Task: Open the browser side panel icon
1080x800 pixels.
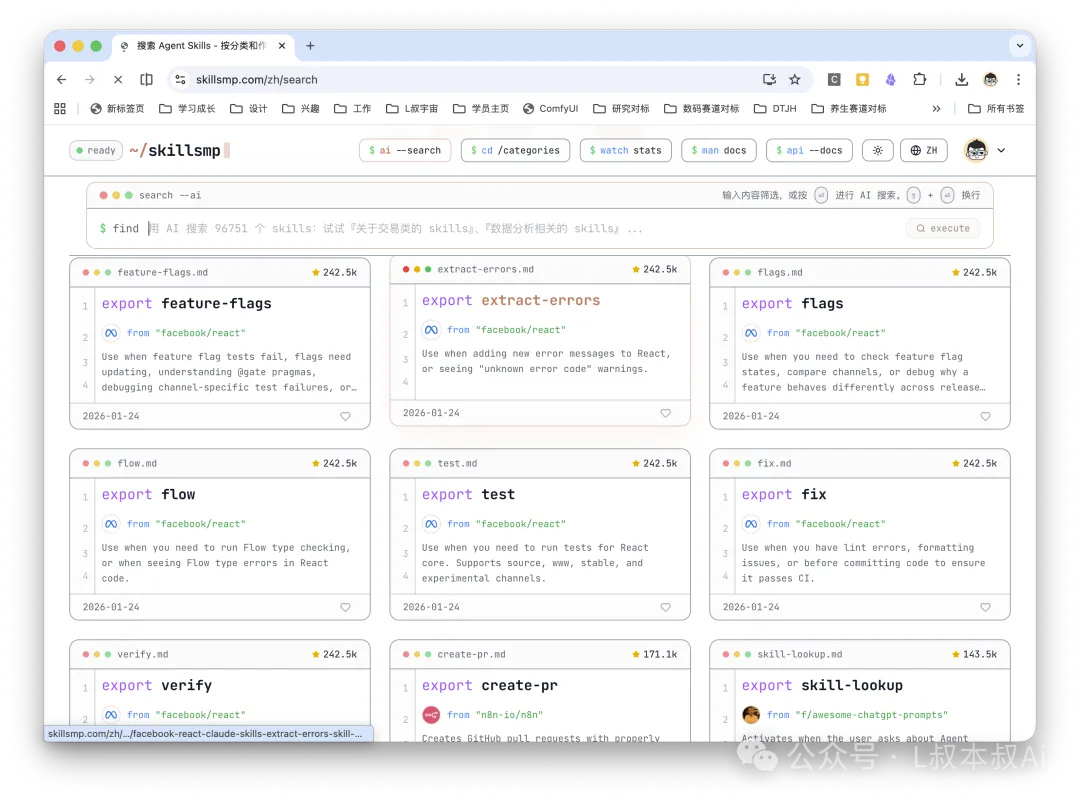Action: pyautogui.click(x=147, y=80)
